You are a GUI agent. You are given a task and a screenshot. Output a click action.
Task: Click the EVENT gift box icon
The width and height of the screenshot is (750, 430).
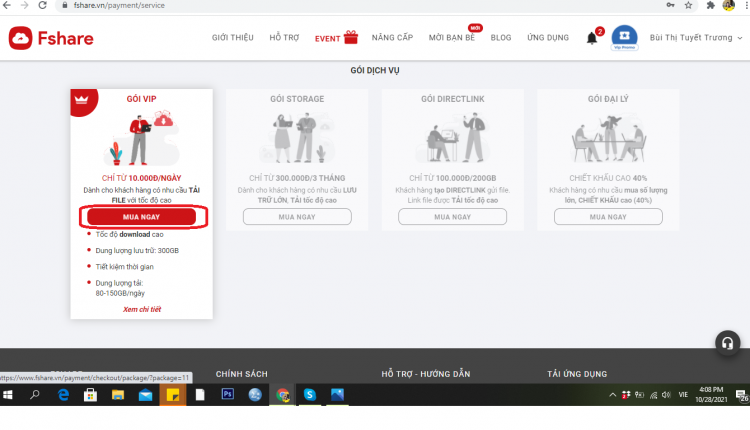pyautogui.click(x=351, y=37)
